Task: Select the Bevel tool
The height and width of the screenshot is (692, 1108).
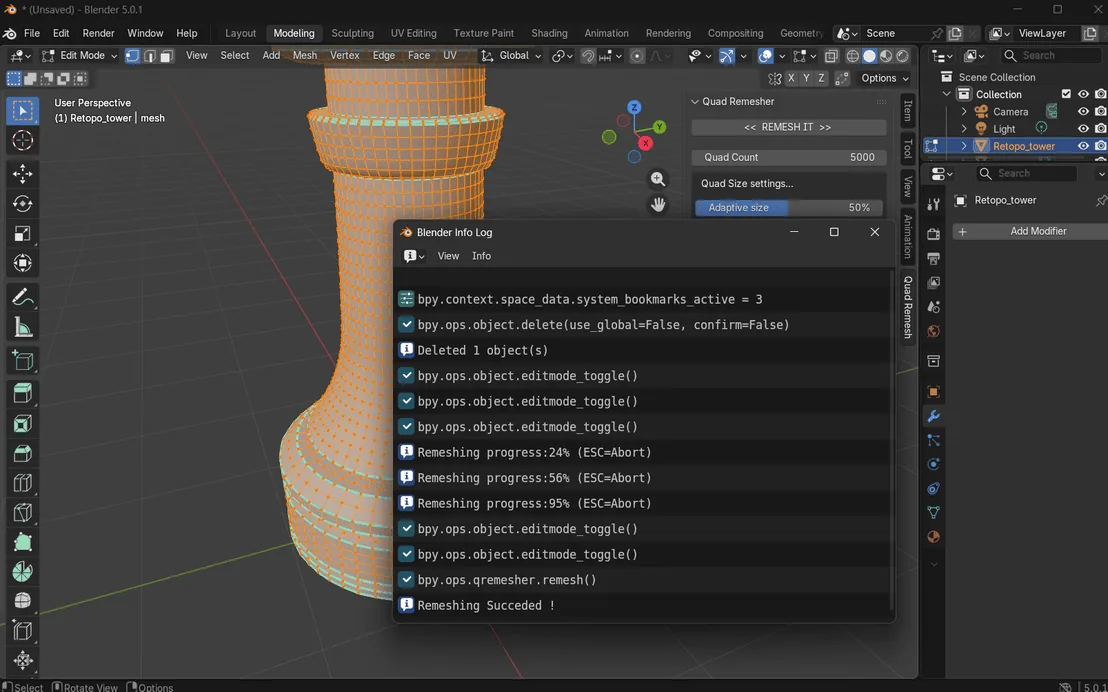Action: pos(23,453)
